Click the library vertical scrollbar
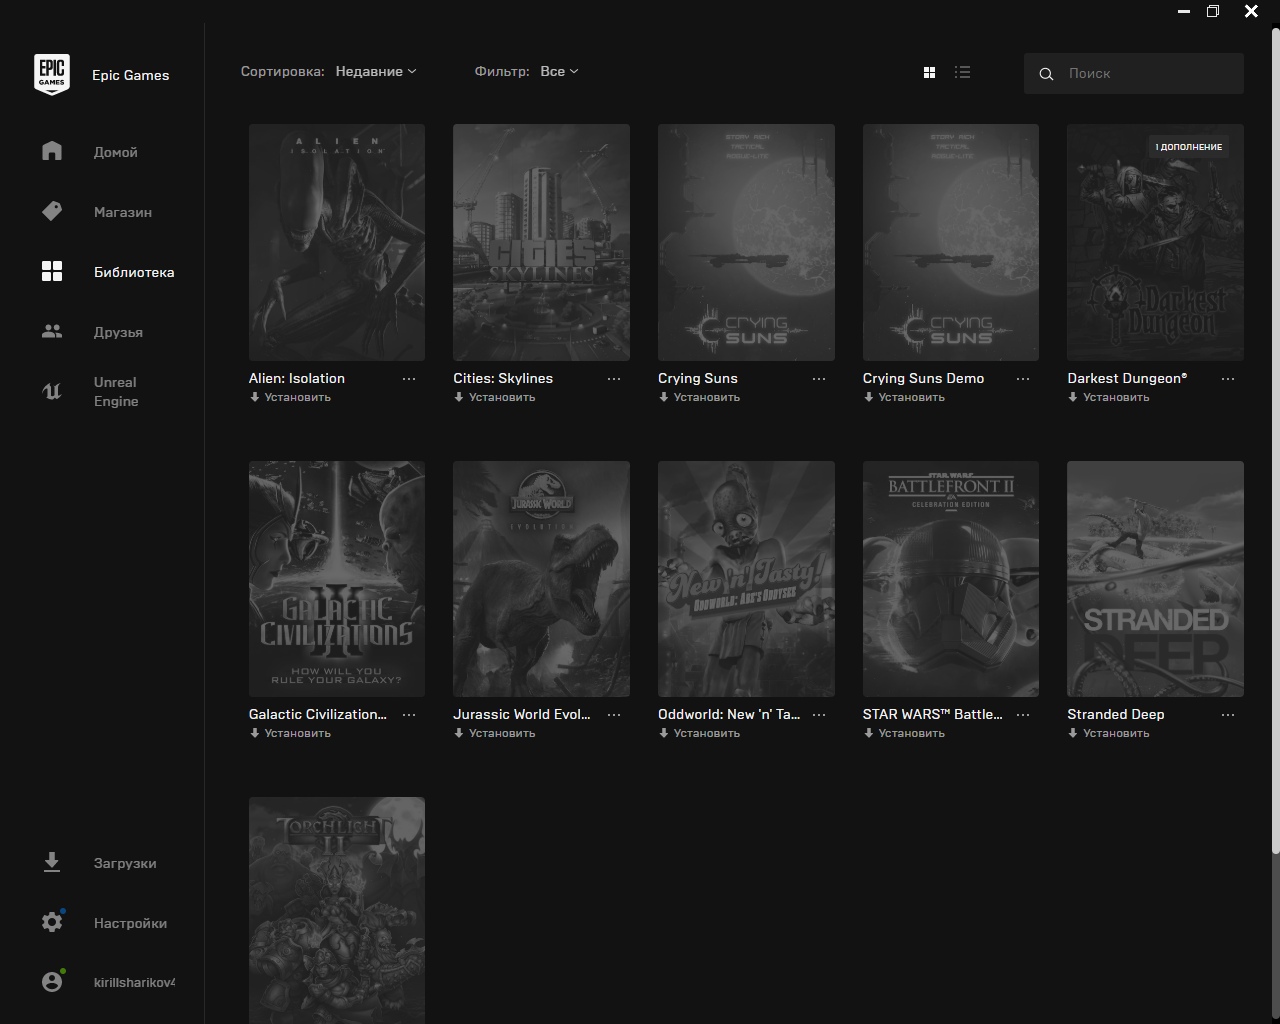The height and width of the screenshot is (1024, 1280). click(1275, 440)
